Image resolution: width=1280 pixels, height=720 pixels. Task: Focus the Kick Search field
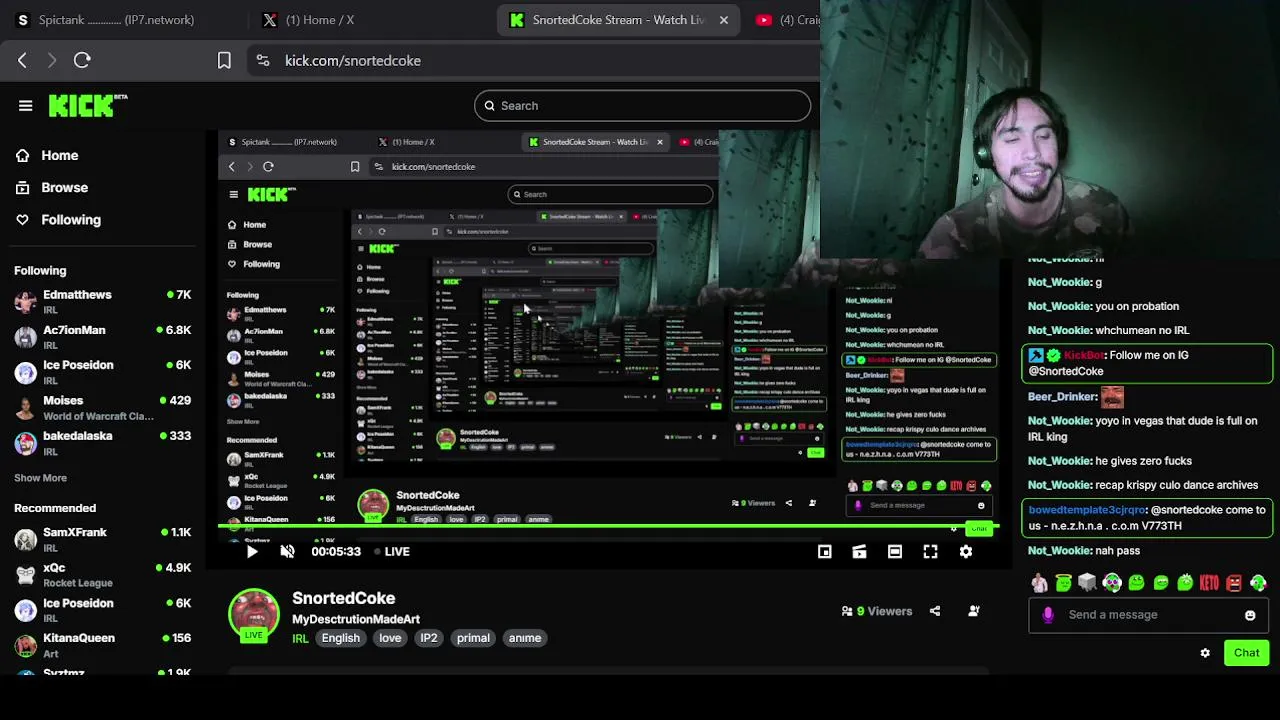pyautogui.click(x=642, y=105)
